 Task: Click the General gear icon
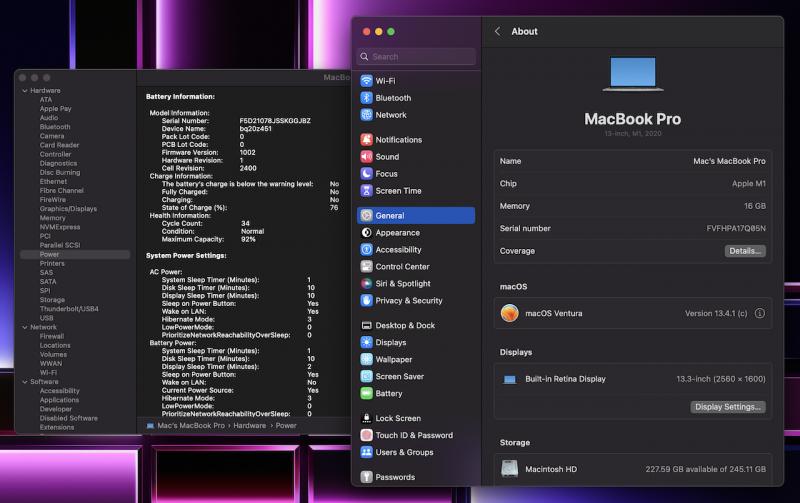366,215
